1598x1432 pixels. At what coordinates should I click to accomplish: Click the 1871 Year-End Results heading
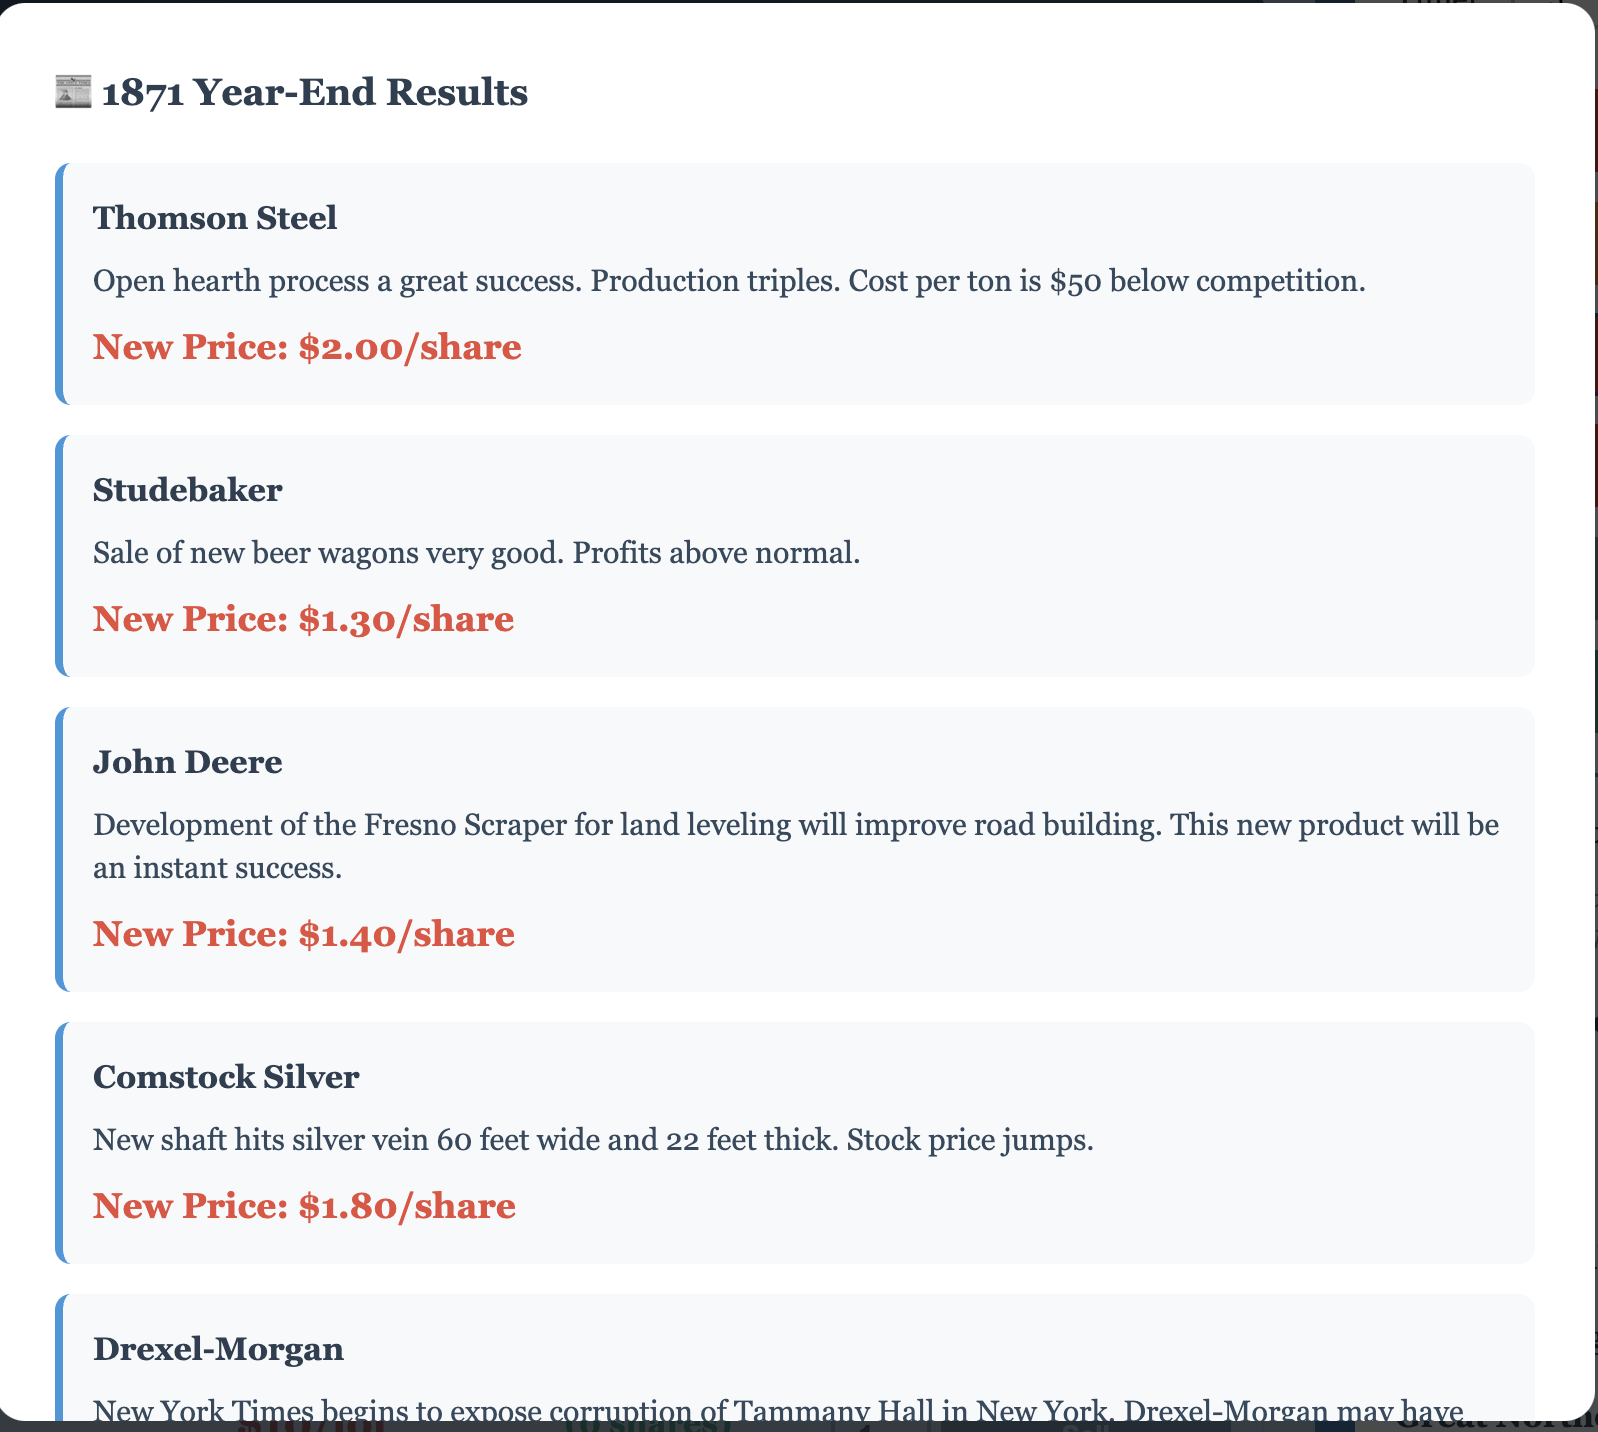pyautogui.click(x=314, y=93)
